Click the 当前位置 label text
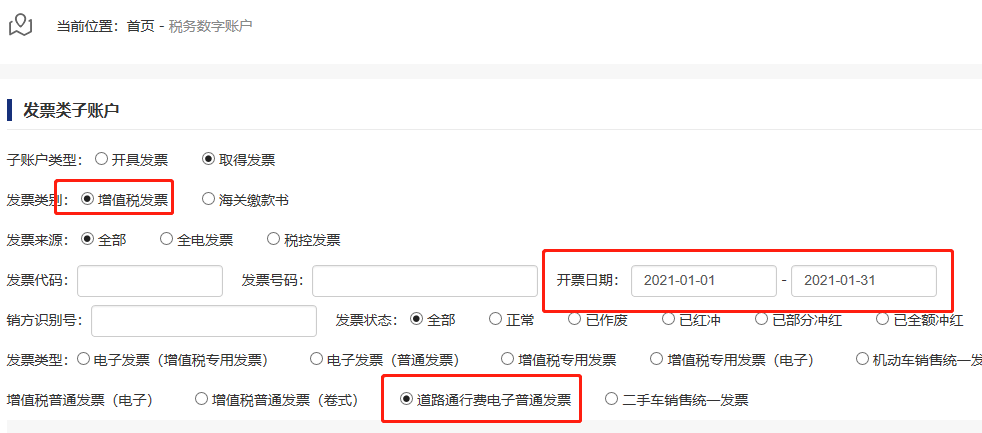Viewport: 982px width, 433px height. [88, 27]
